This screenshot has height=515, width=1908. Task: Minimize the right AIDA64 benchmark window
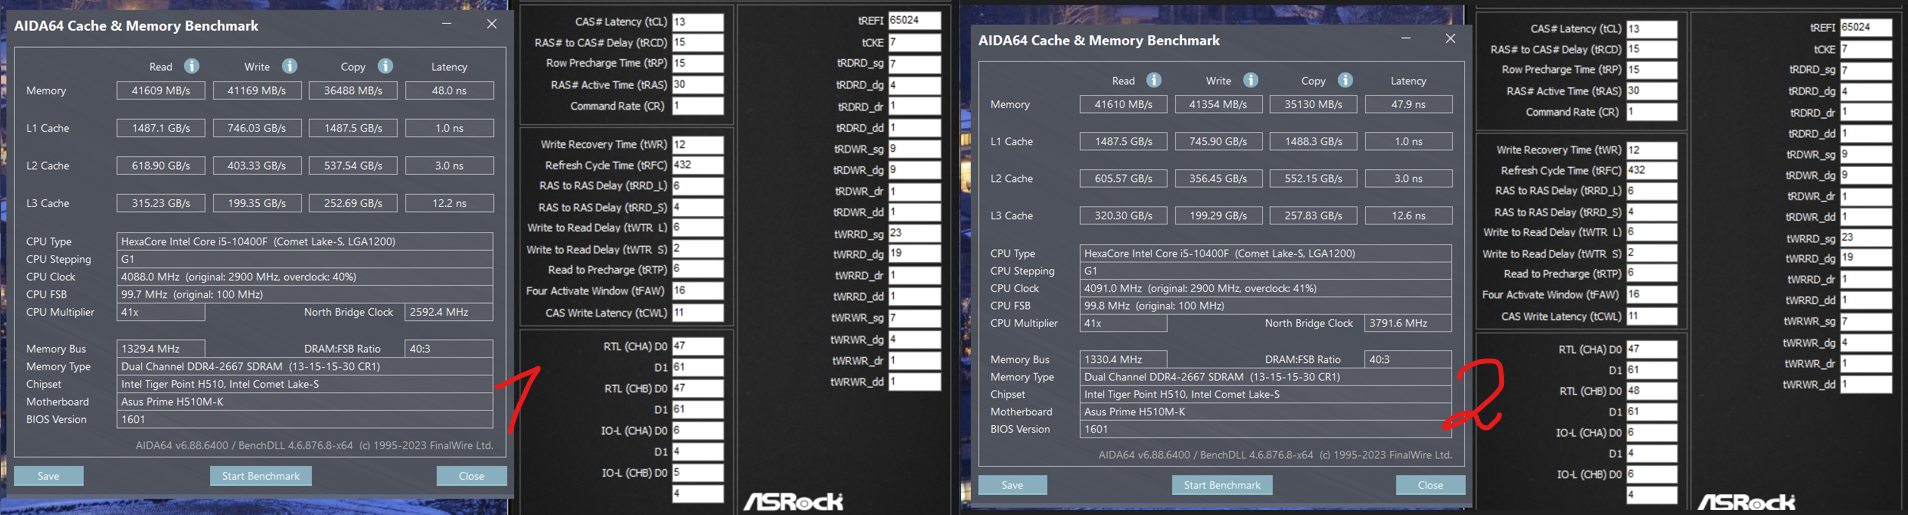click(x=1406, y=38)
